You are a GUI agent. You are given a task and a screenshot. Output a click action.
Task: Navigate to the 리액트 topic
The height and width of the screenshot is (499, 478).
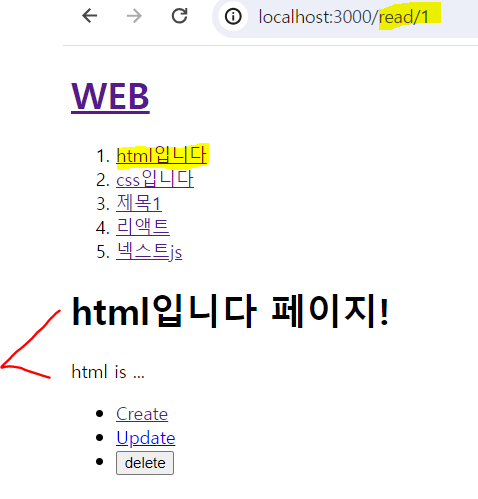click(x=143, y=227)
